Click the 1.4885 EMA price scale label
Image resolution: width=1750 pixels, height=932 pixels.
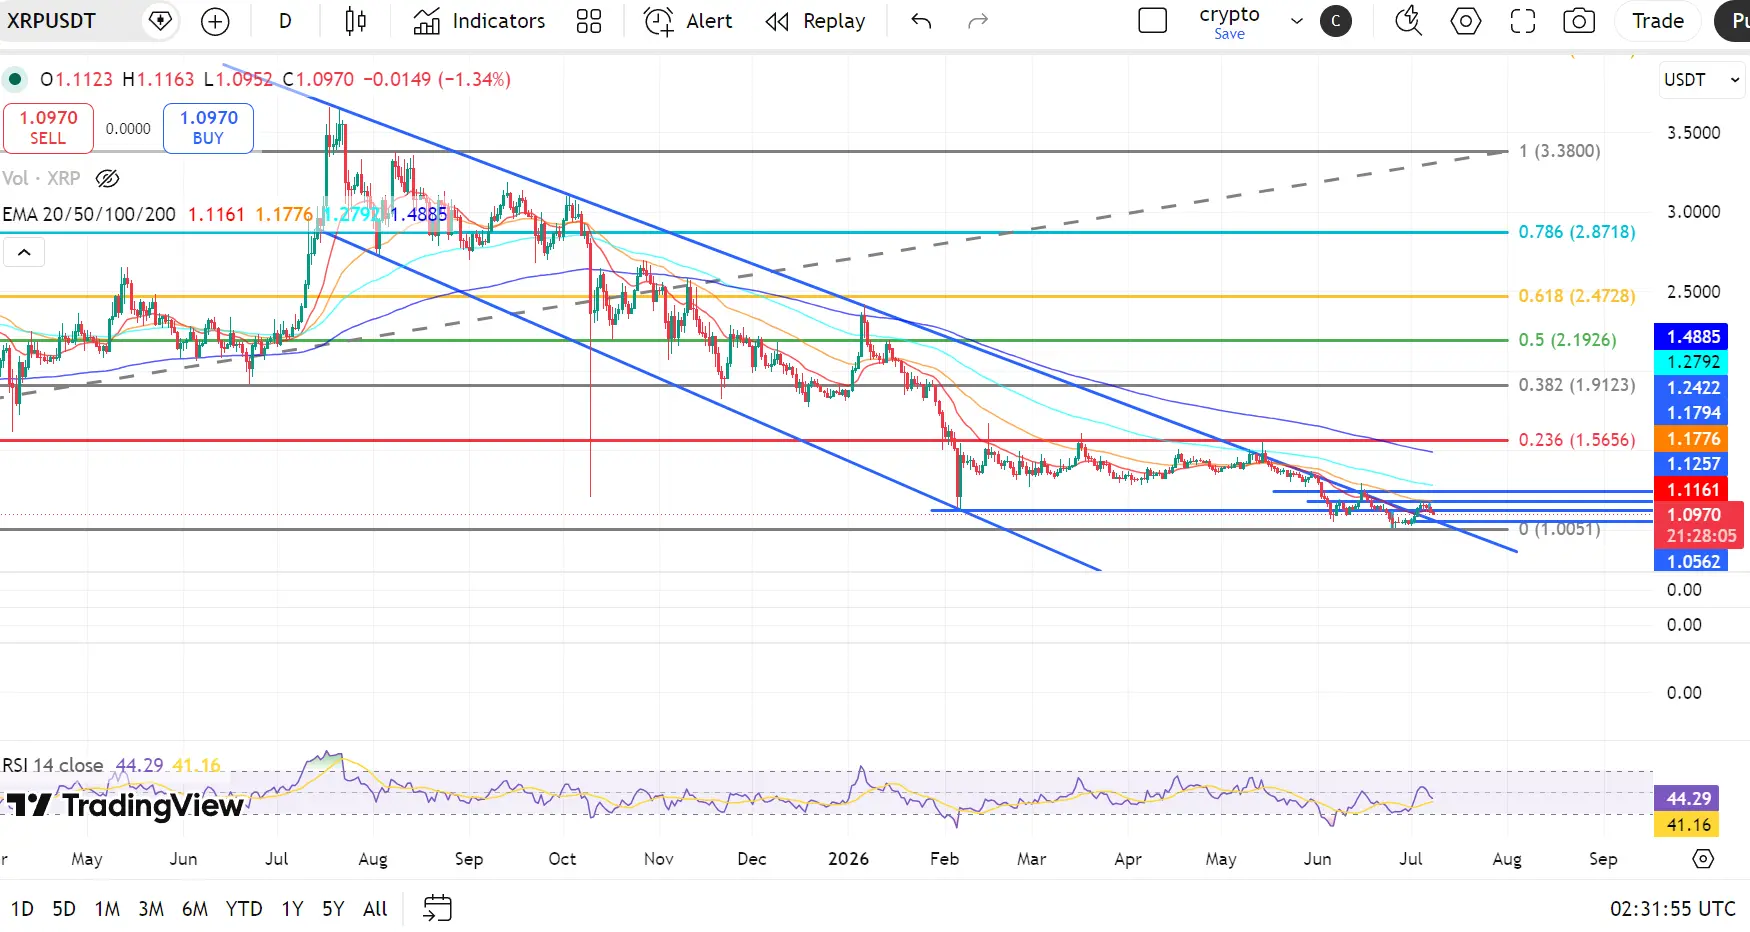1691,337
